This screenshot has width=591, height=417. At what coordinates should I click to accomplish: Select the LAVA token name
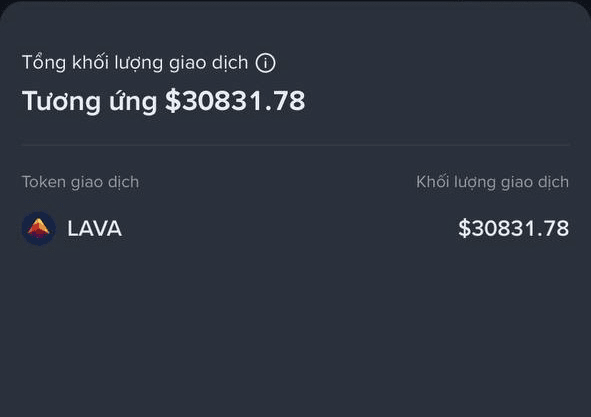[95, 228]
